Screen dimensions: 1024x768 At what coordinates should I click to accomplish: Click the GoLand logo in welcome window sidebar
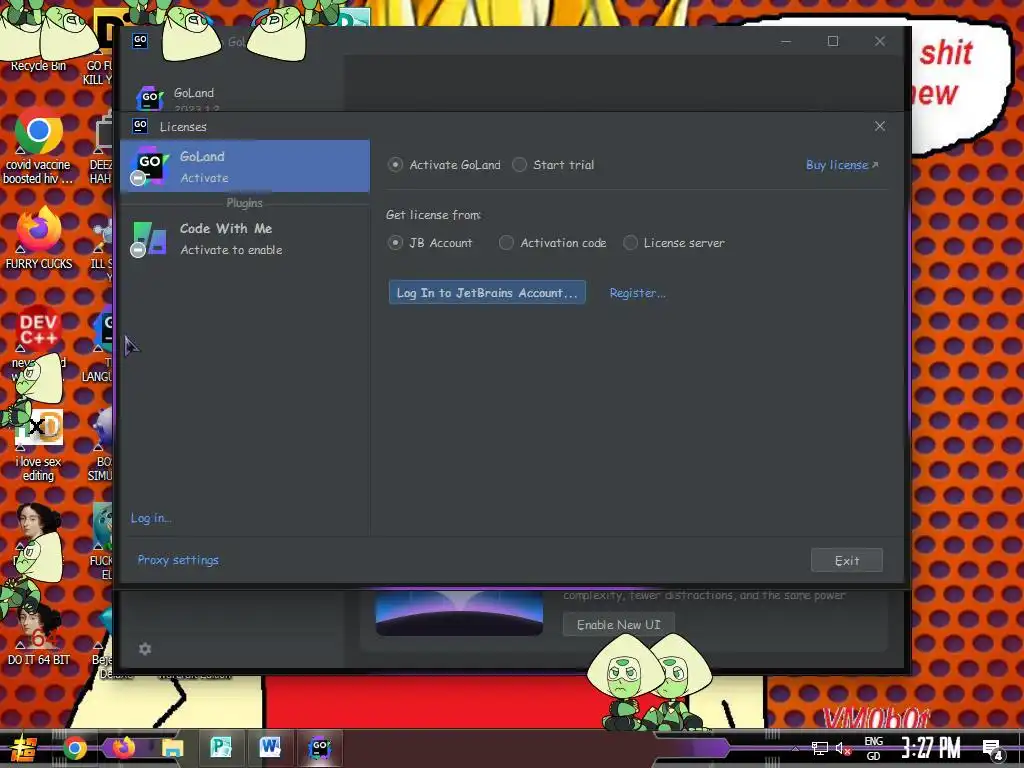pos(150,98)
